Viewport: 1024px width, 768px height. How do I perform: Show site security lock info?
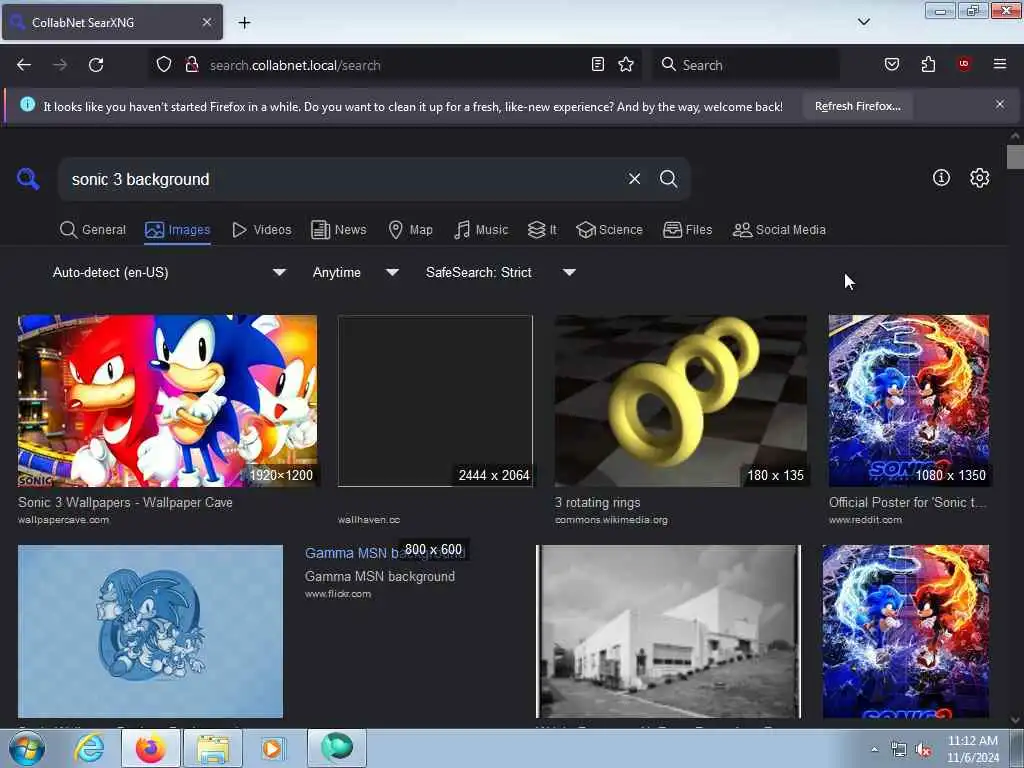coord(191,64)
